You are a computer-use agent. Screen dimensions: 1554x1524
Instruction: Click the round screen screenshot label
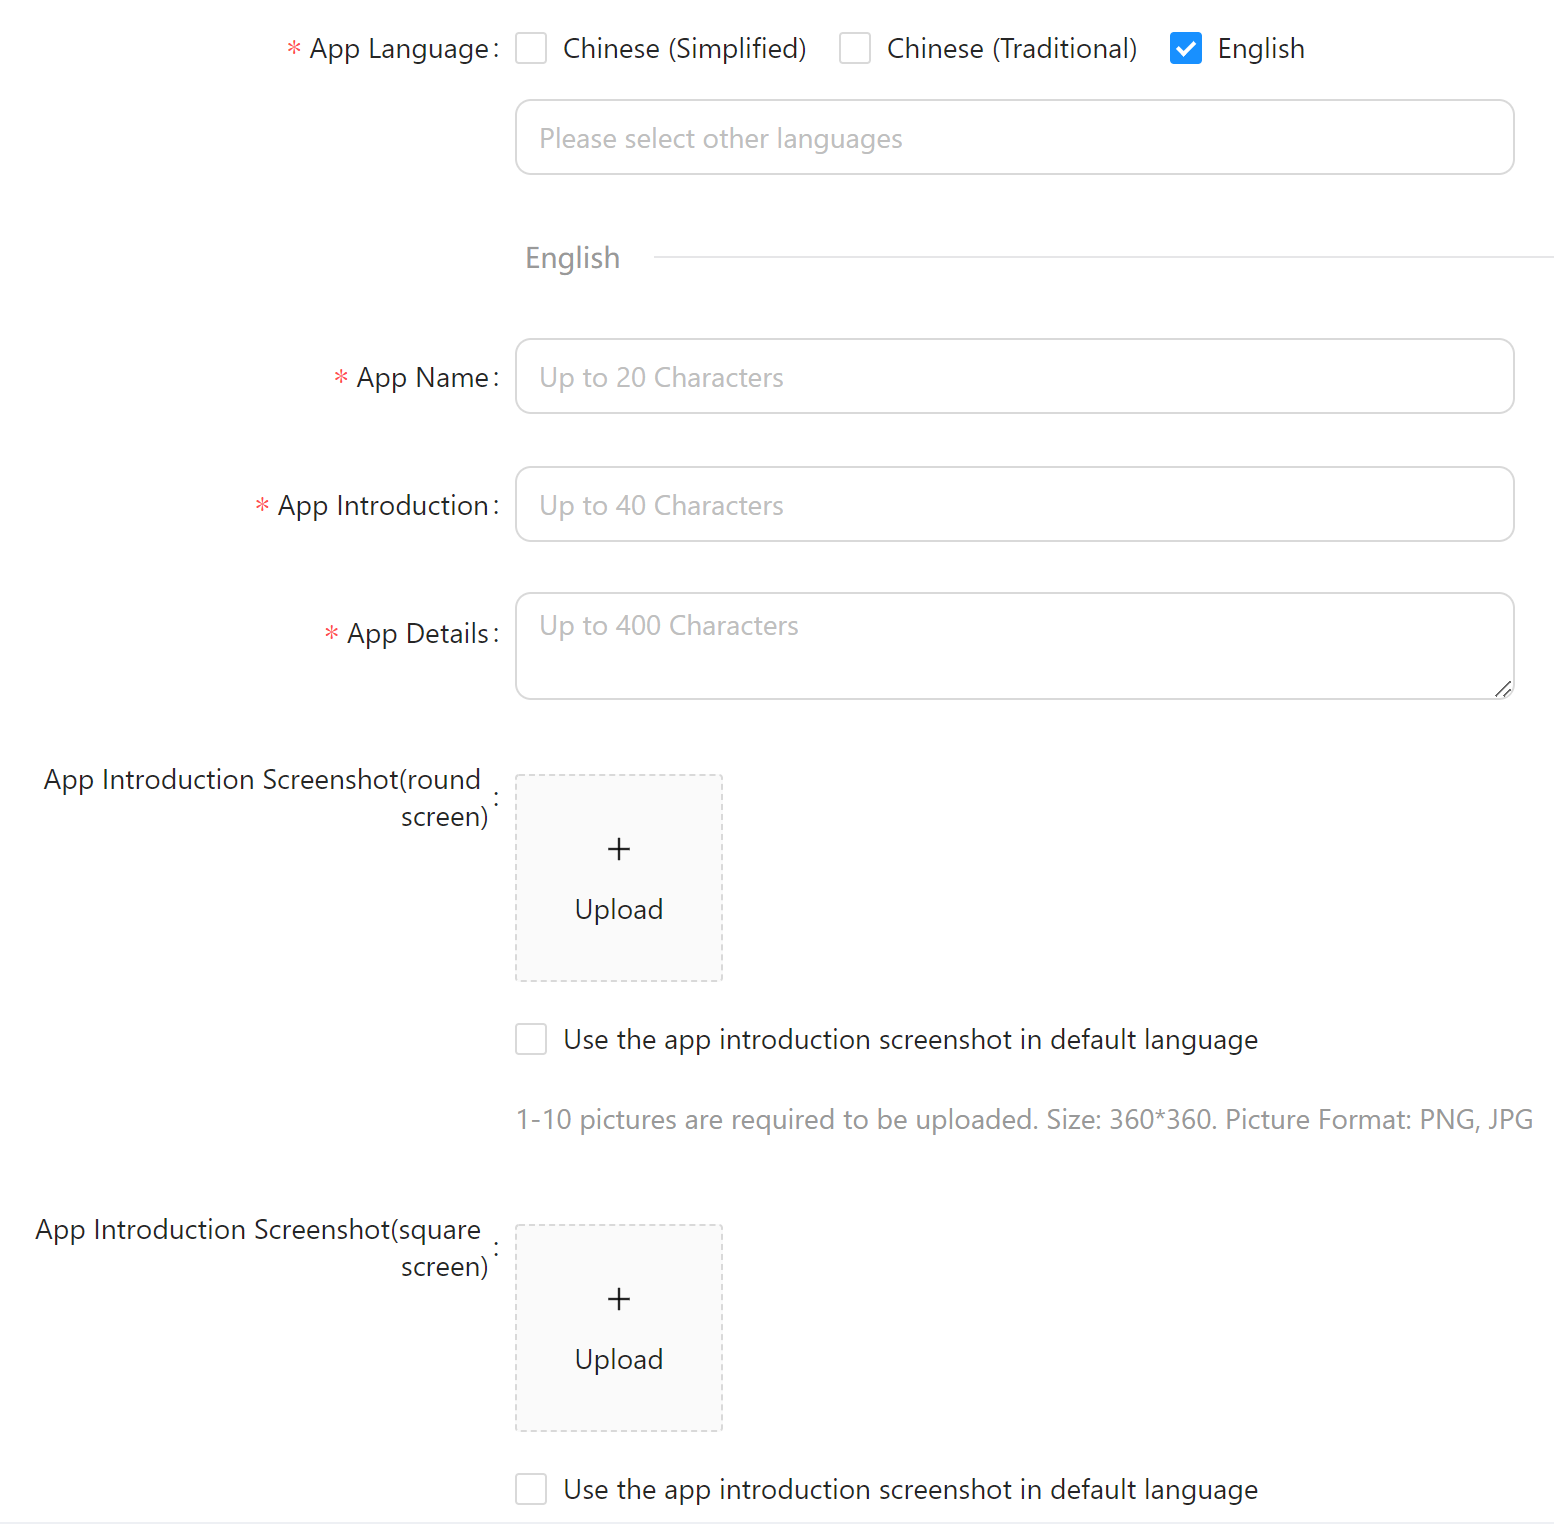coord(264,797)
